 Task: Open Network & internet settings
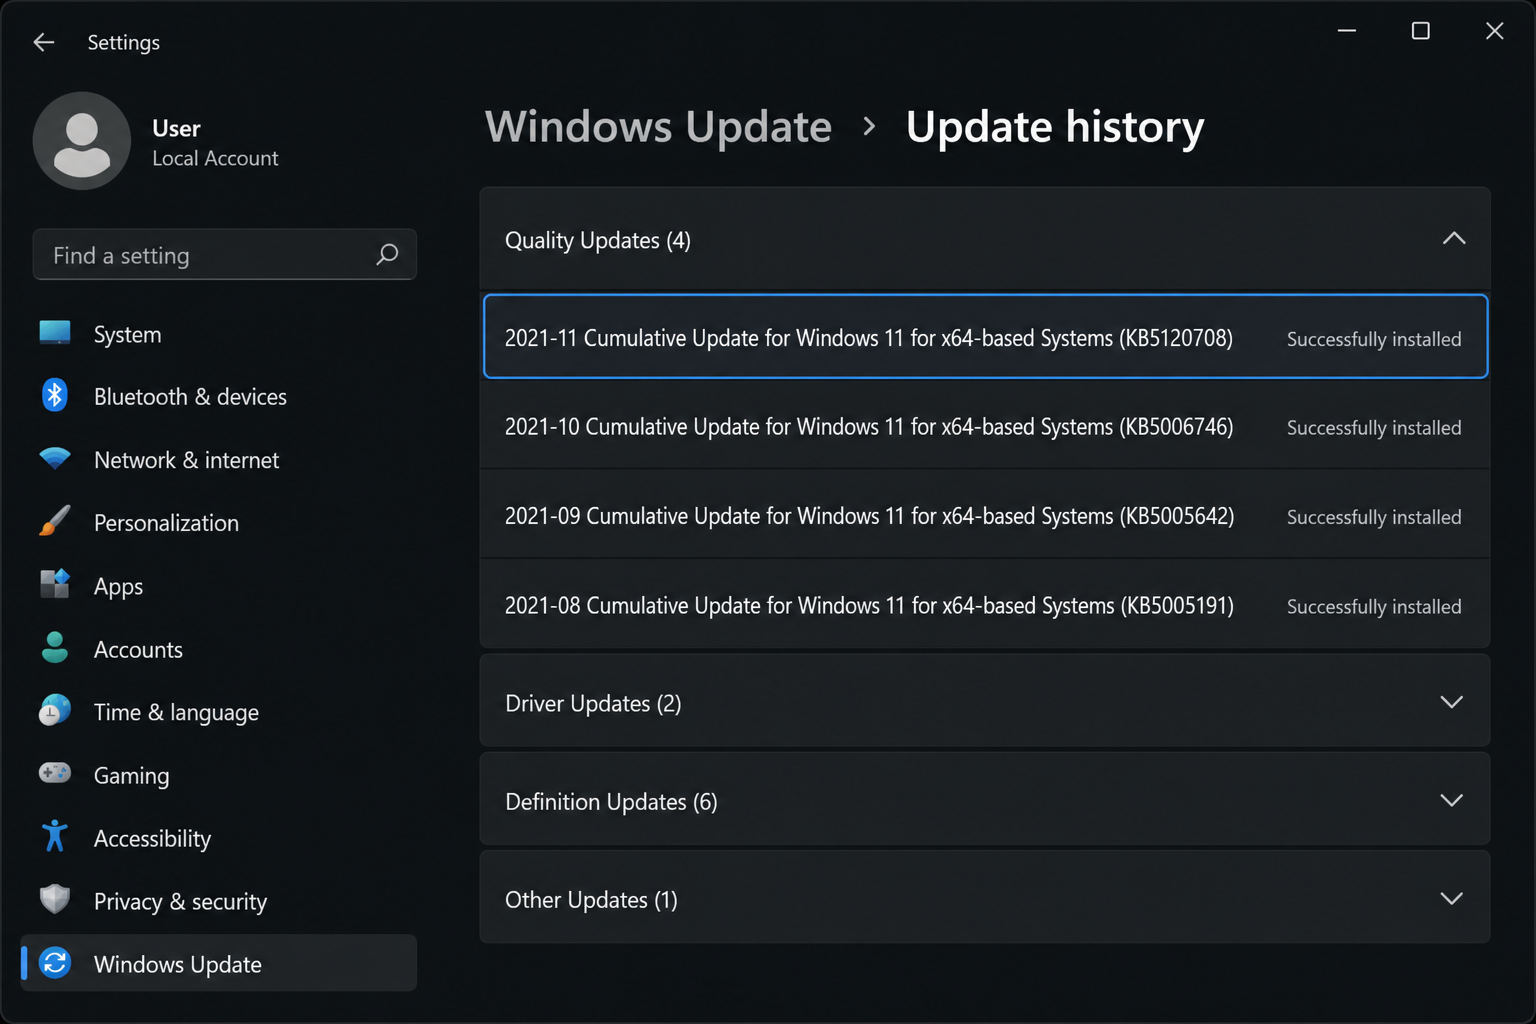pos(219,460)
